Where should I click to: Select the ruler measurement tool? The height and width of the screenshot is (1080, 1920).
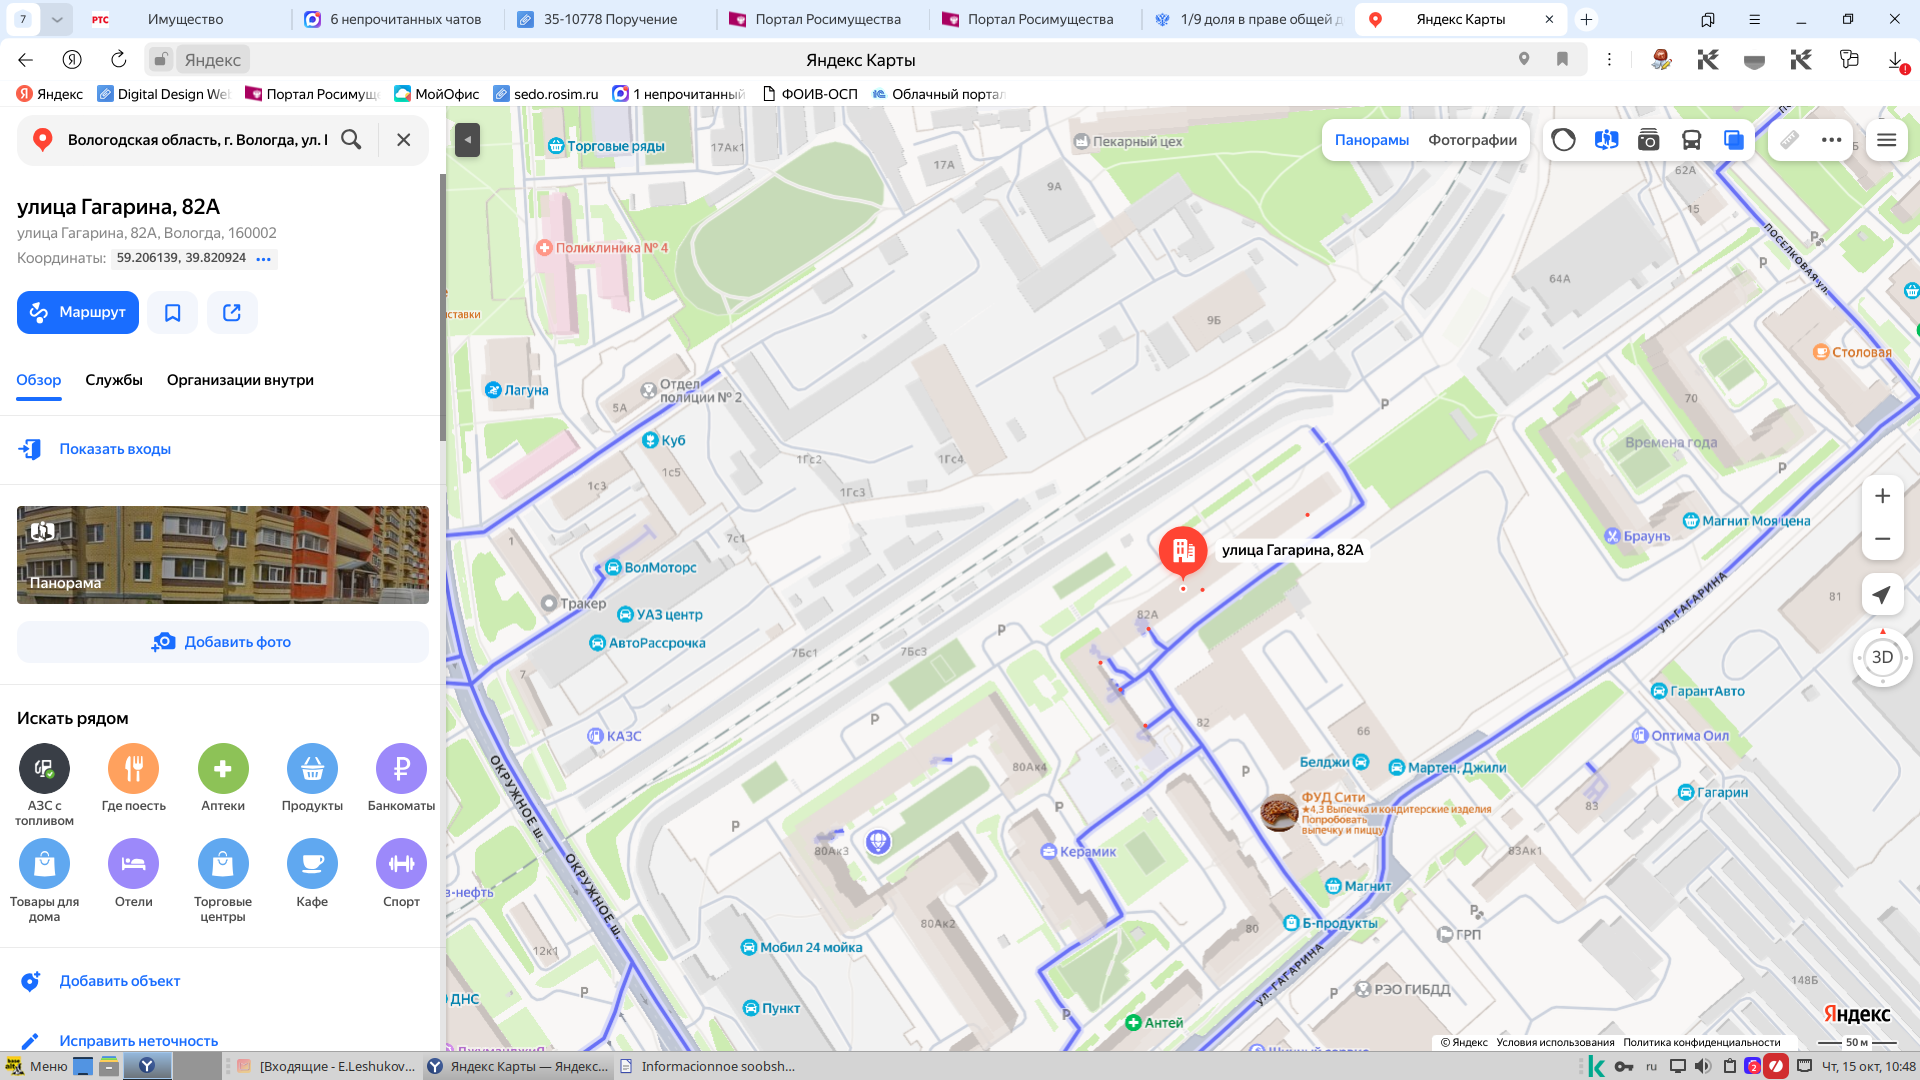tap(1790, 140)
